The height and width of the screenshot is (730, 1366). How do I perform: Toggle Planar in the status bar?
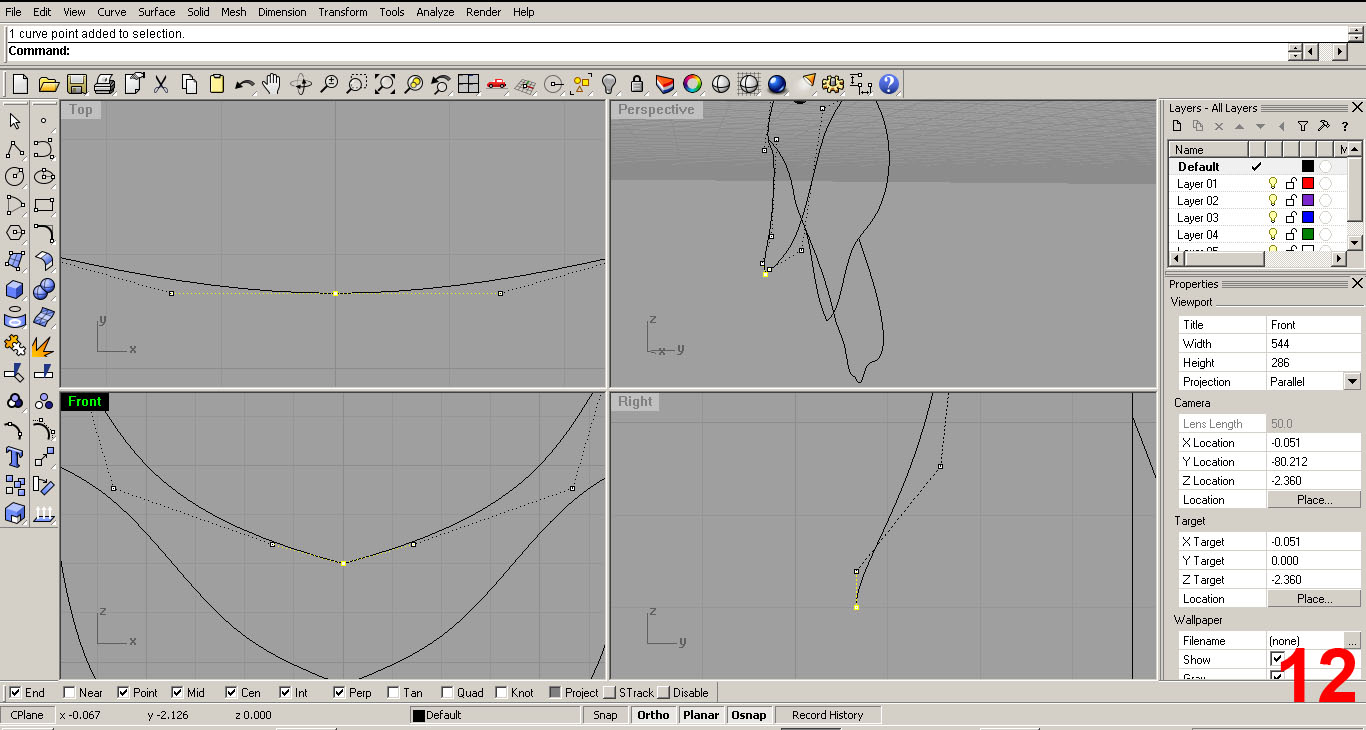tap(702, 715)
